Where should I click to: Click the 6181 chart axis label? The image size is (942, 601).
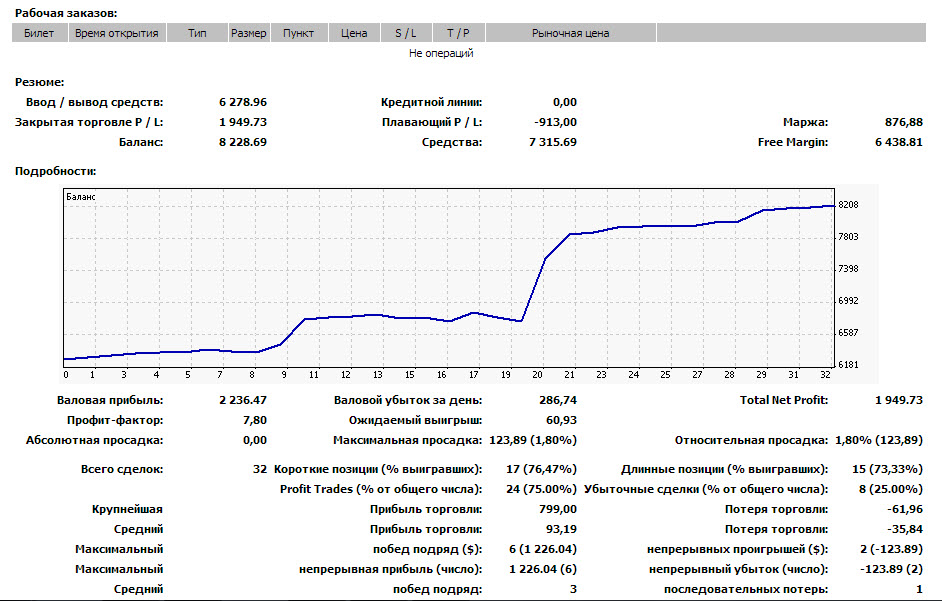tap(848, 364)
